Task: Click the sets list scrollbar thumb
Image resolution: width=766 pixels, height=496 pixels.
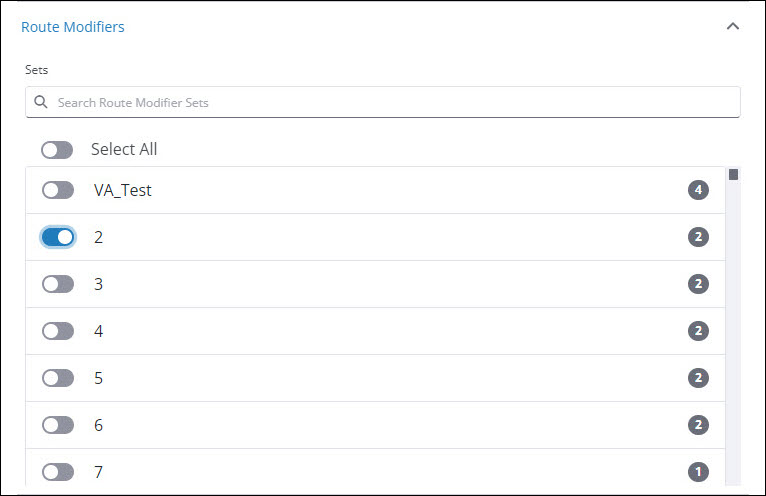Action: point(733,175)
